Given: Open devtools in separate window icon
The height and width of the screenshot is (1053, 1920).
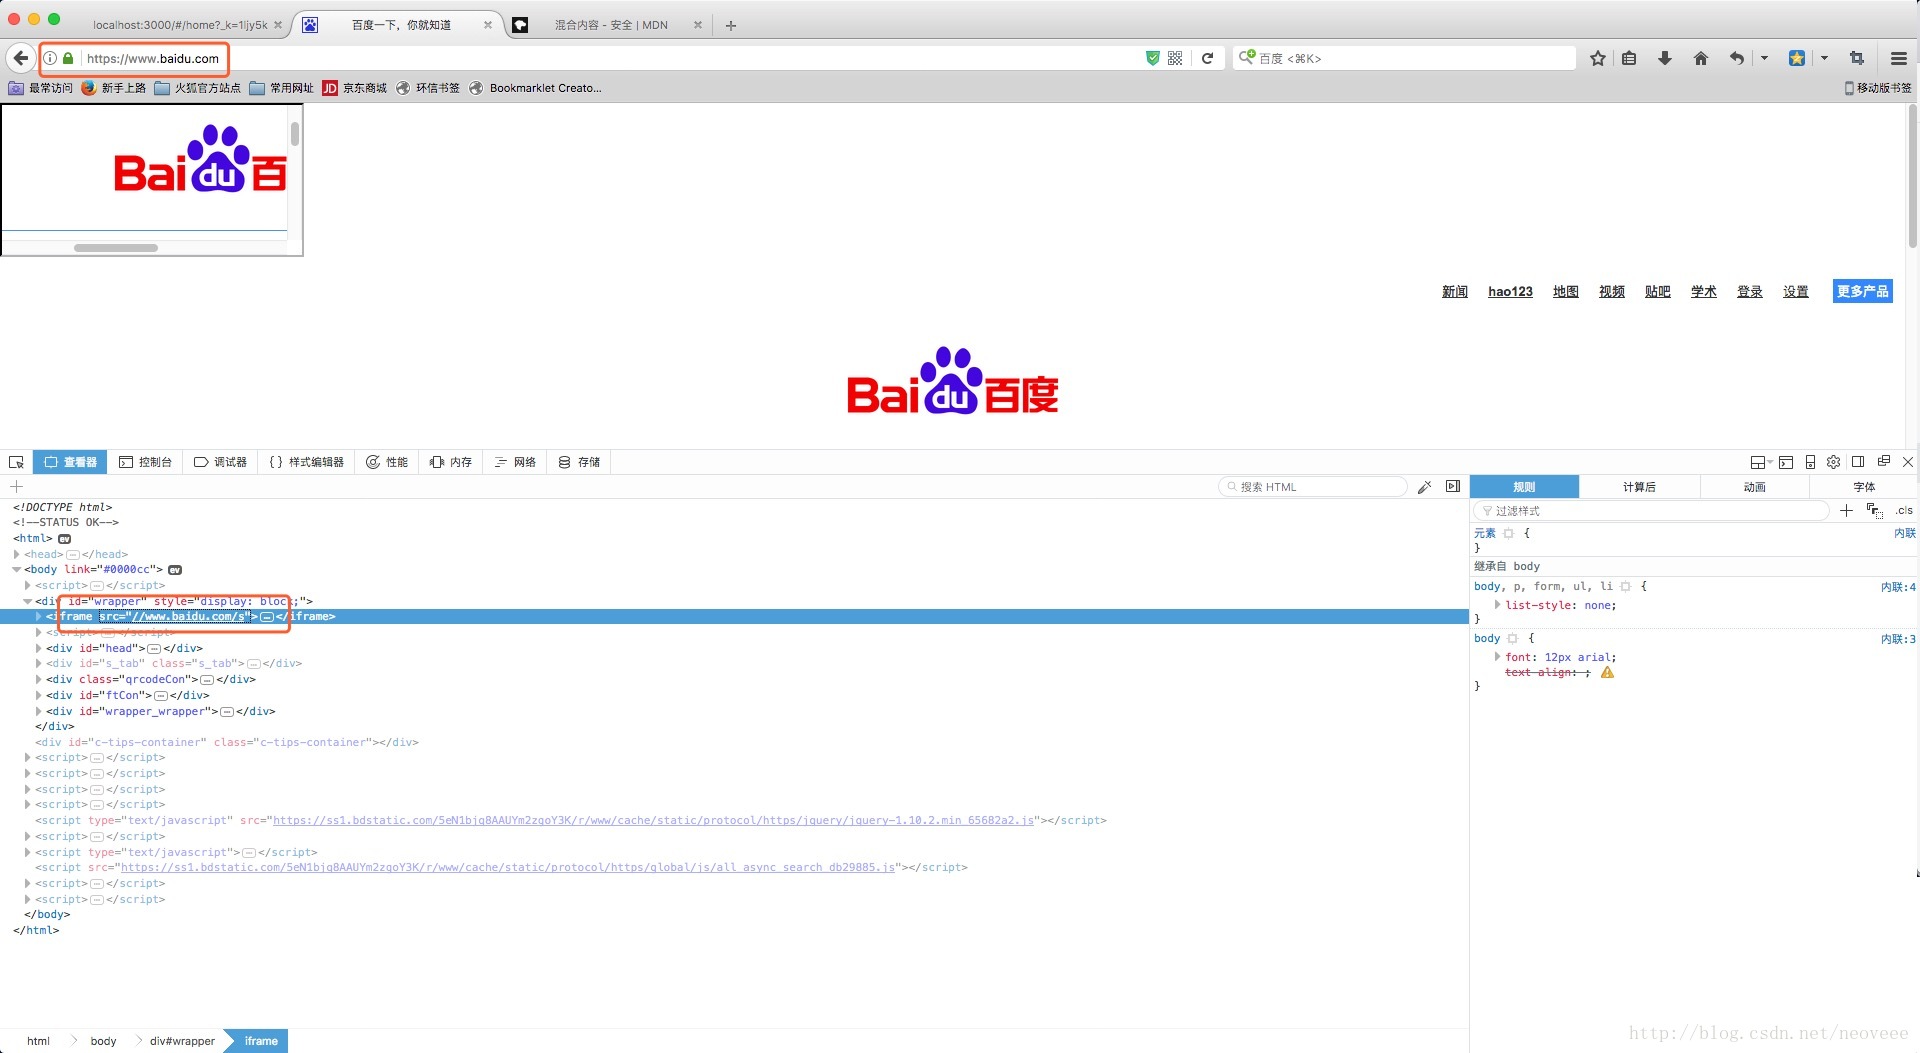Looking at the screenshot, I should point(1884,462).
